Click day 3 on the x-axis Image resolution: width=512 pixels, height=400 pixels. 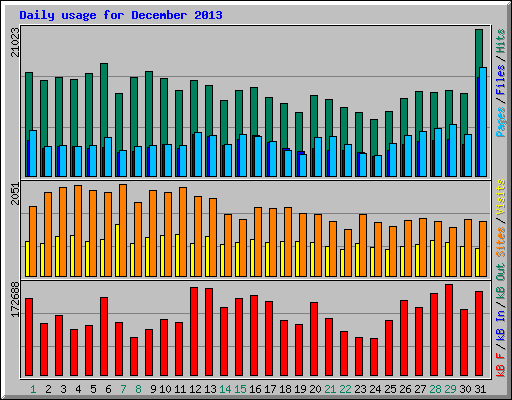pyautogui.click(x=63, y=389)
